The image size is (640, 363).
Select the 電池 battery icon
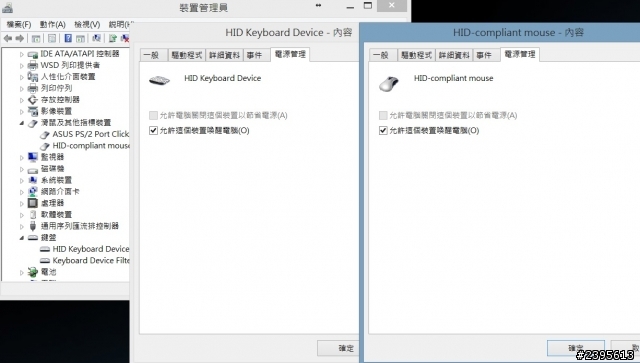click(33, 272)
